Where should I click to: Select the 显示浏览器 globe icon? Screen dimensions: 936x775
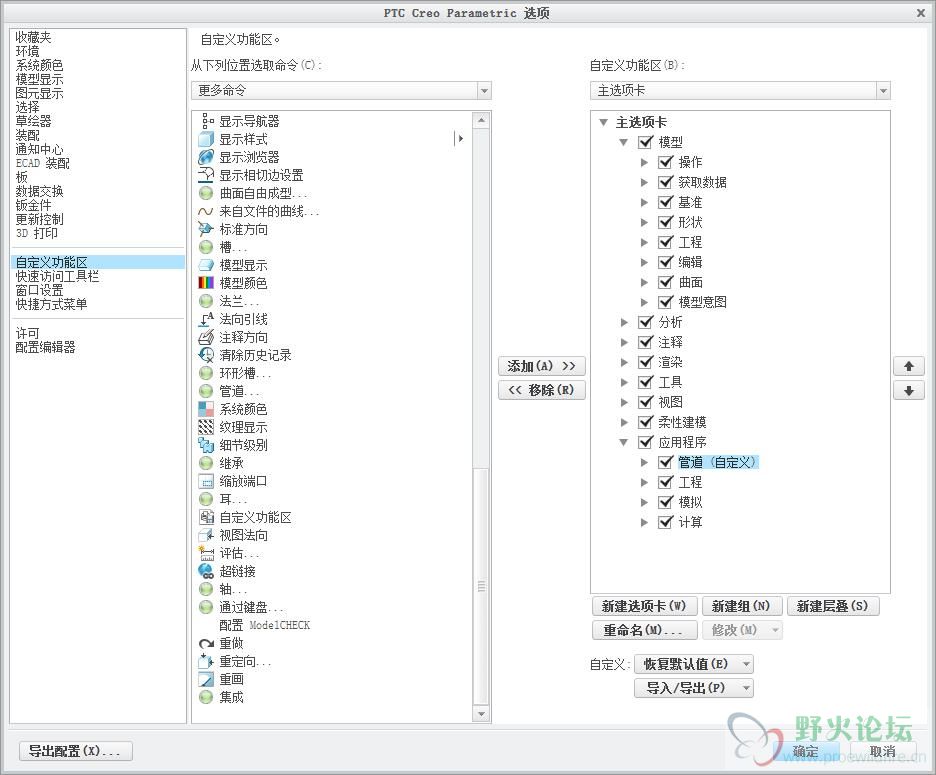(x=206, y=157)
